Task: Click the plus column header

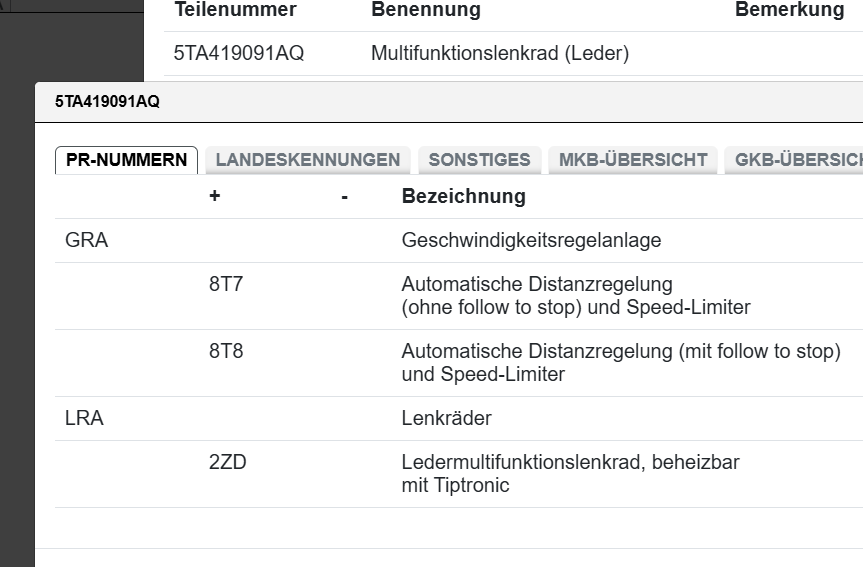Action: click(214, 196)
